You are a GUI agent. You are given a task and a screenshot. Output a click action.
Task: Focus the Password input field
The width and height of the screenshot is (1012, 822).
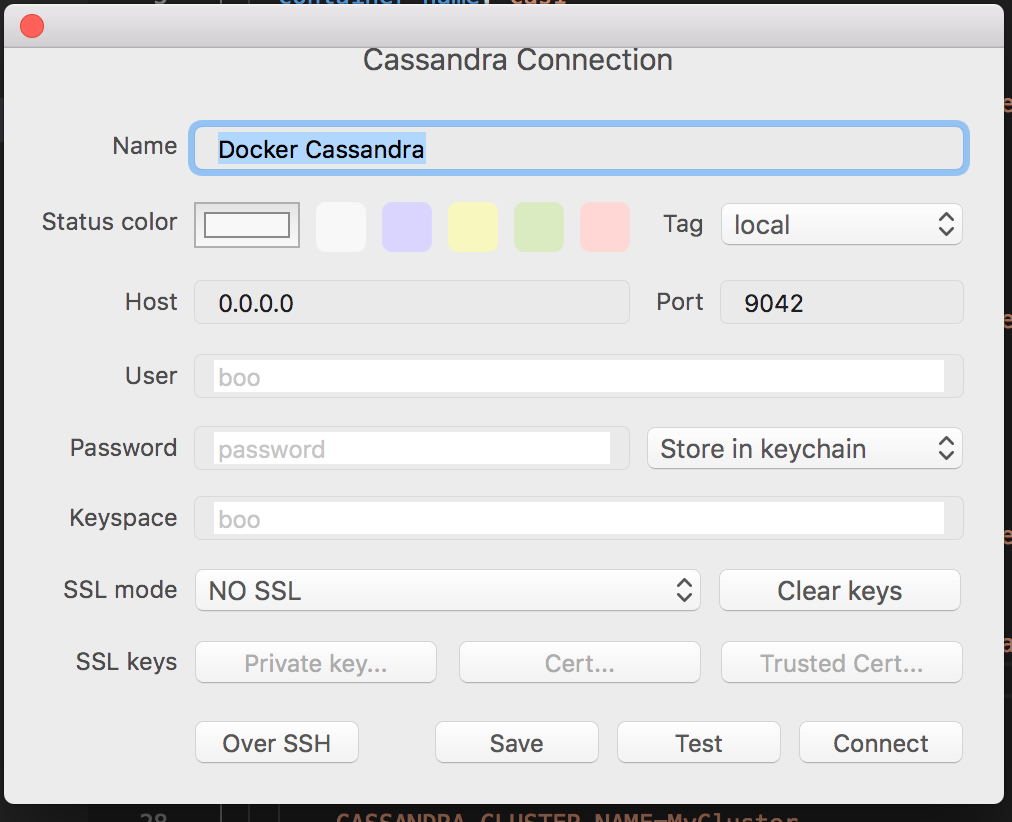tap(412, 448)
